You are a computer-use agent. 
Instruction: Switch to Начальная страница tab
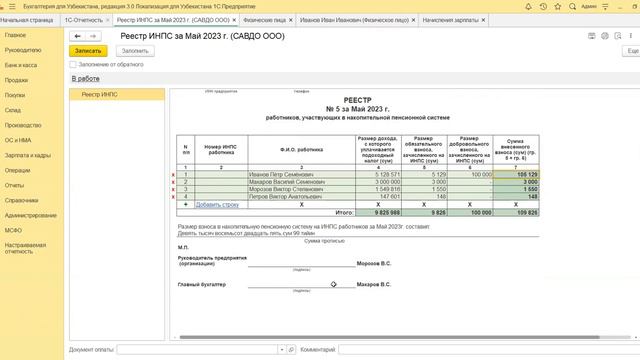tap(27, 20)
